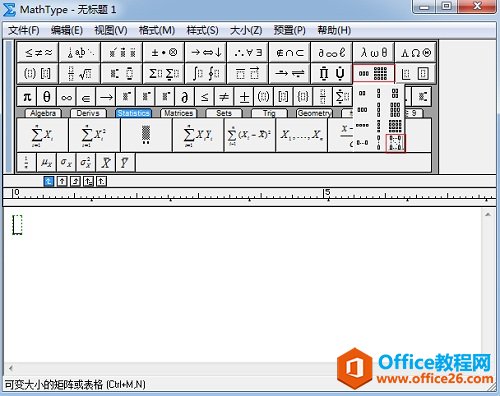
Task: Open fraction and radical templates palette
Action: tap(80, 73)
